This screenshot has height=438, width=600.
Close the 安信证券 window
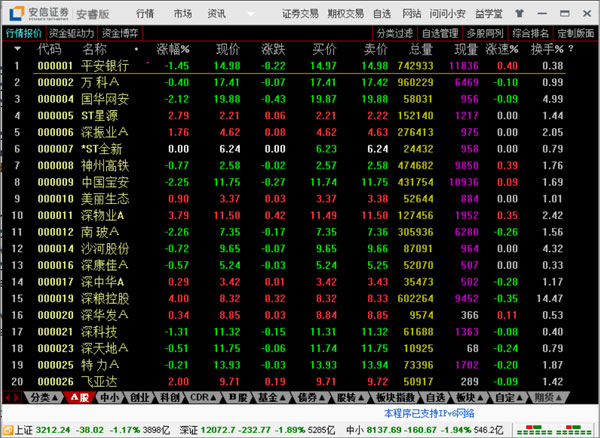point(587,14)
